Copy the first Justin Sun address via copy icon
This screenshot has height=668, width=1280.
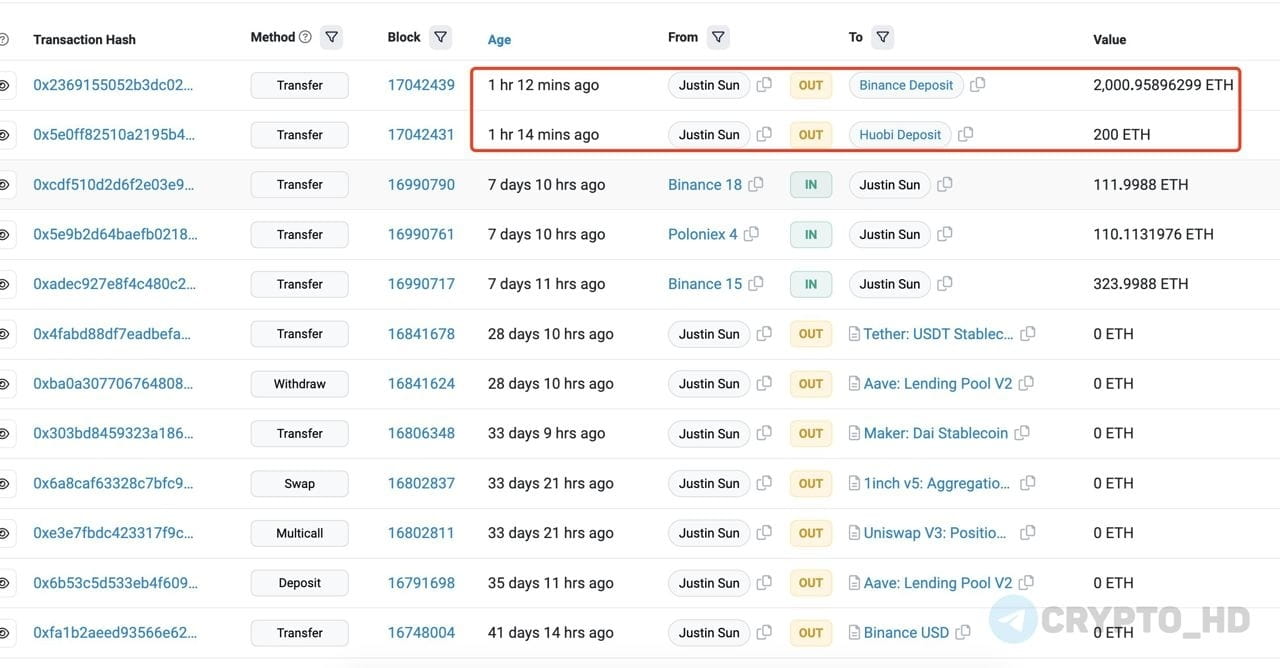click(x=763, y=85)
